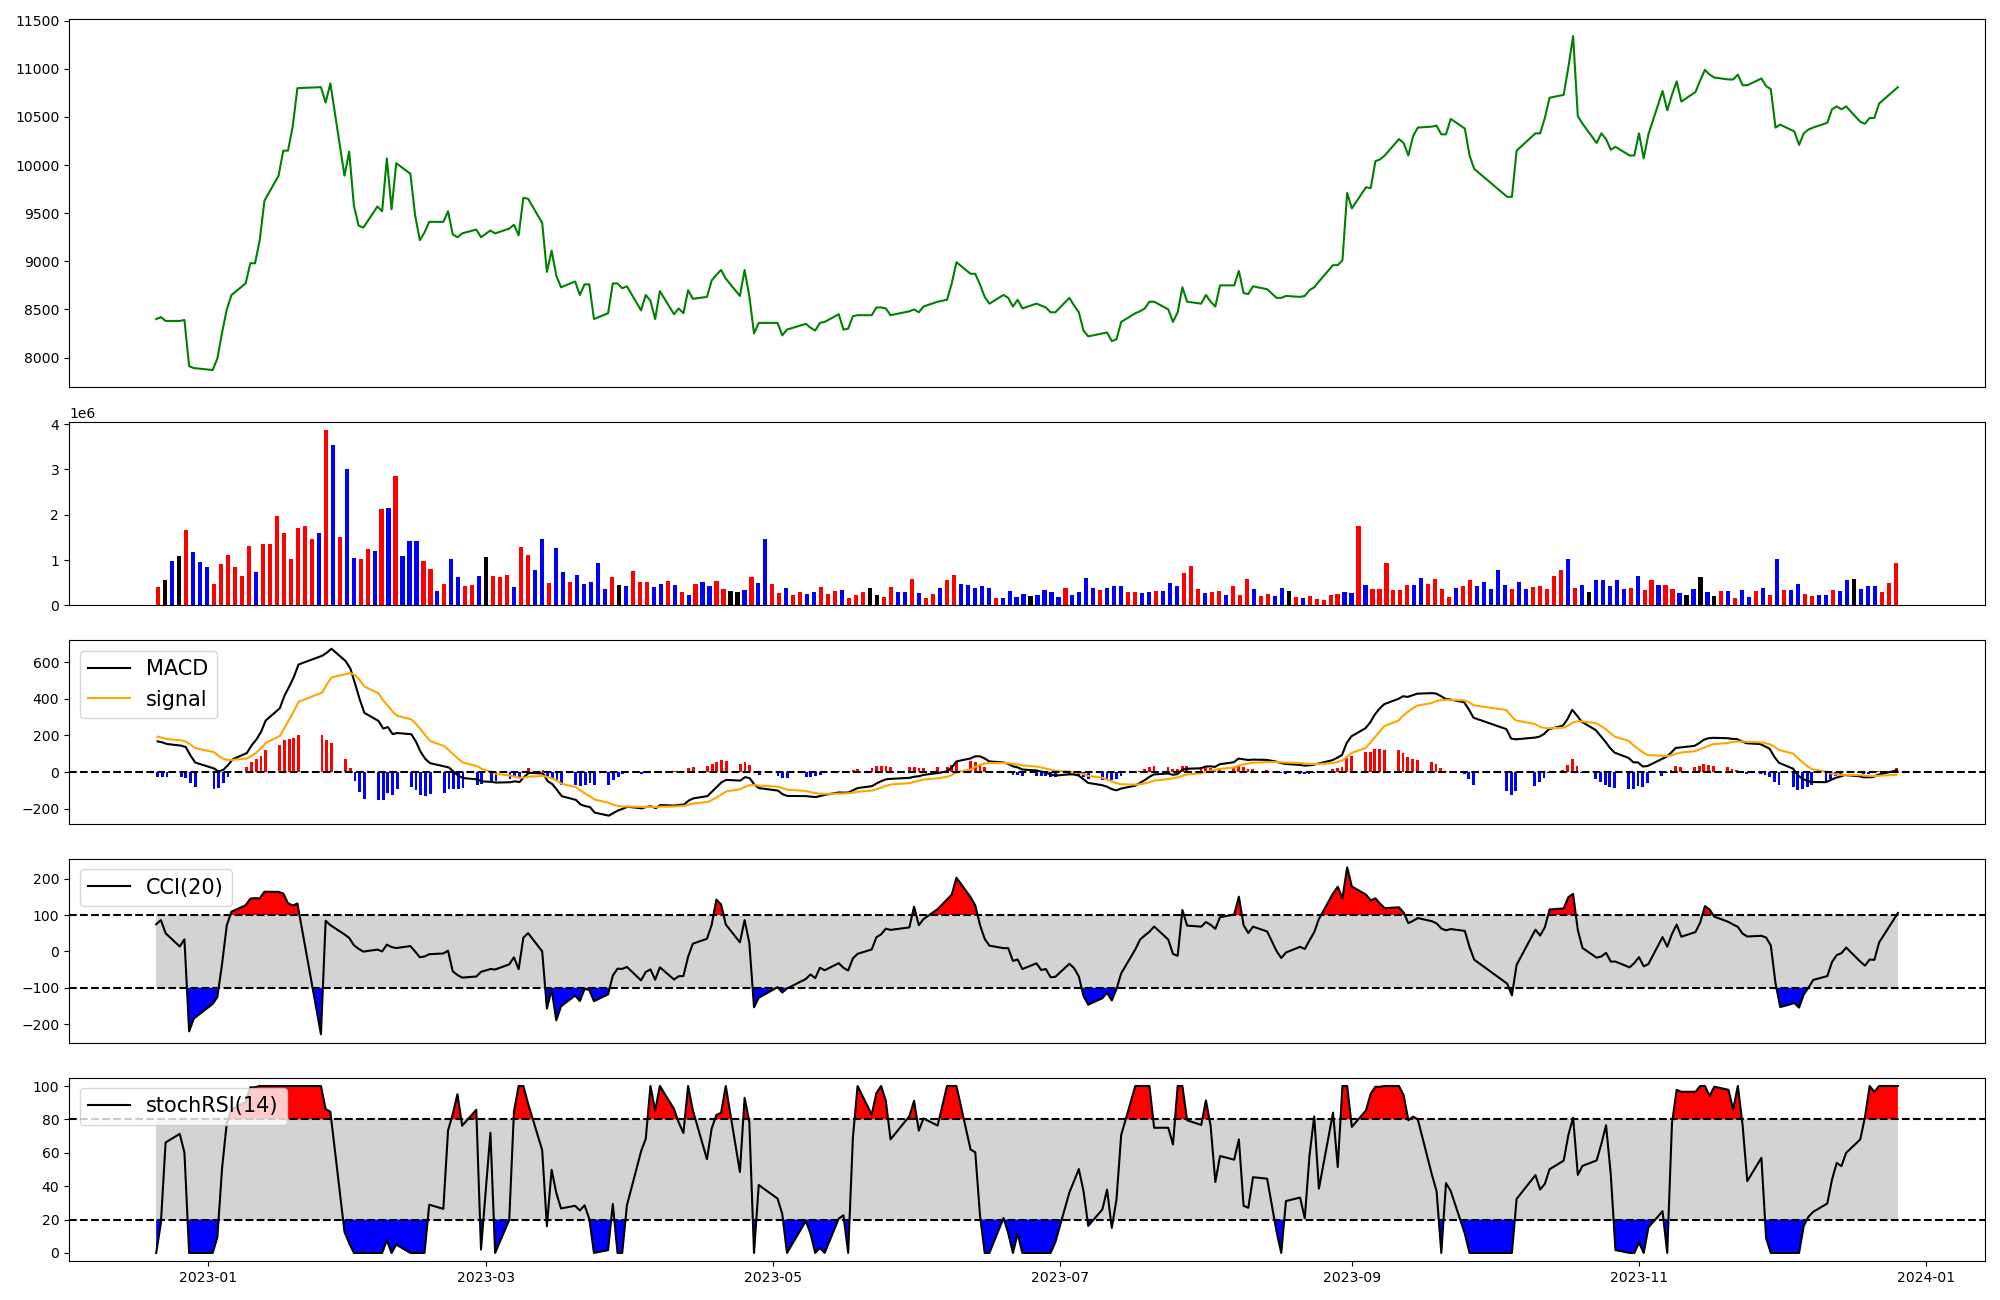Click the 11500 price axis tick label
Image resolution: width=2000 pixels, height=1300 pixels.
click(x=37, y=21)
